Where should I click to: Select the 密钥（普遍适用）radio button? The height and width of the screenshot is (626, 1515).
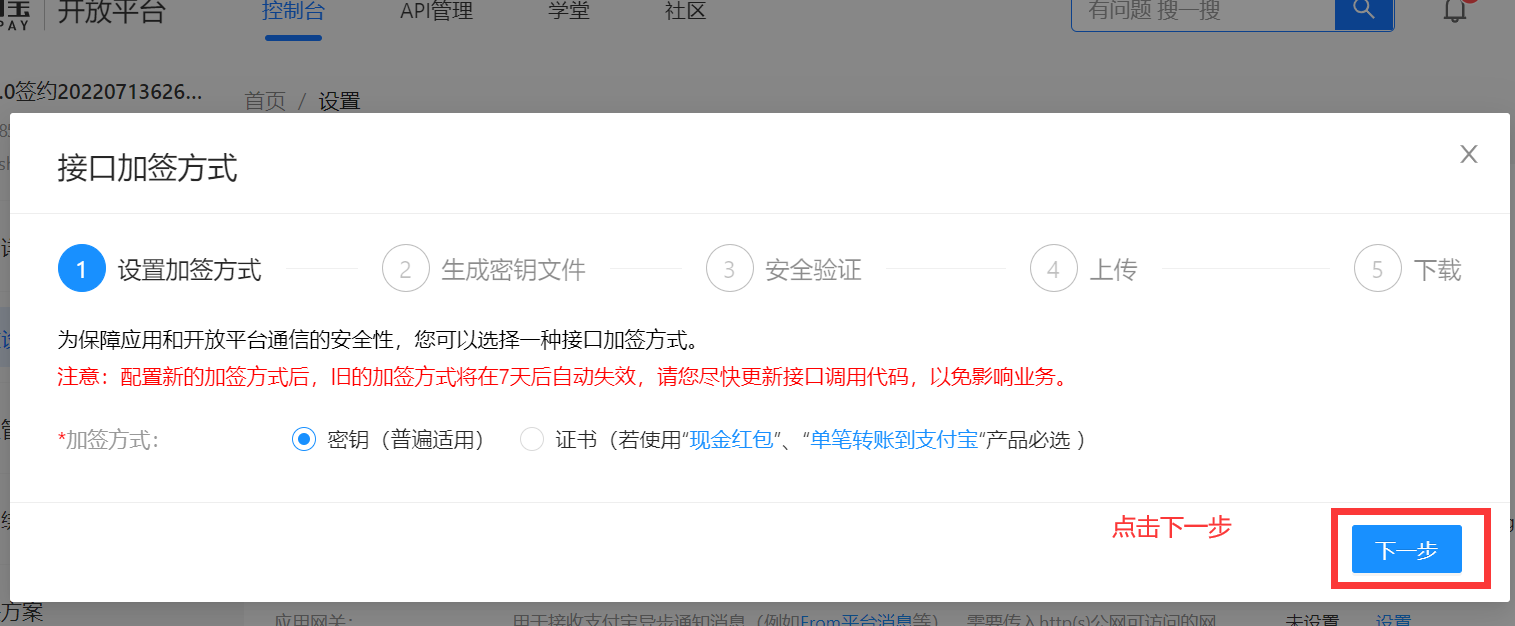[304, 440]
